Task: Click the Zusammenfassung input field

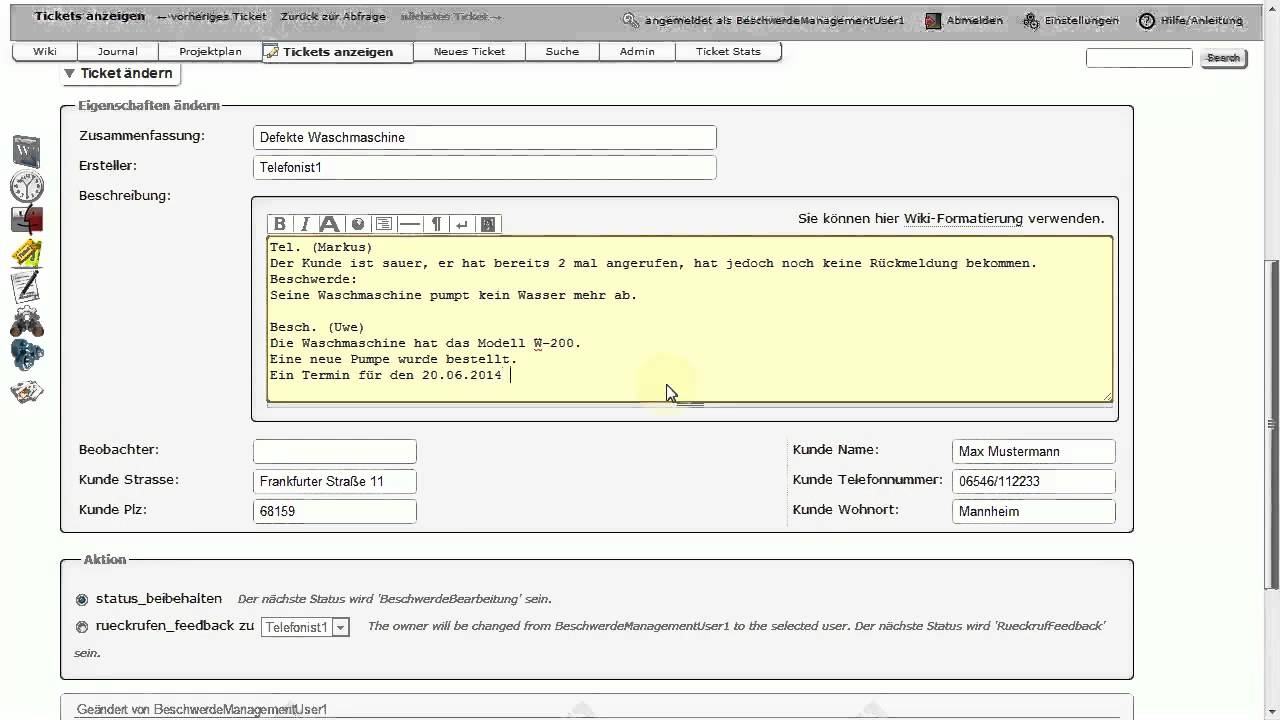Action: click(x=485, y=138)
